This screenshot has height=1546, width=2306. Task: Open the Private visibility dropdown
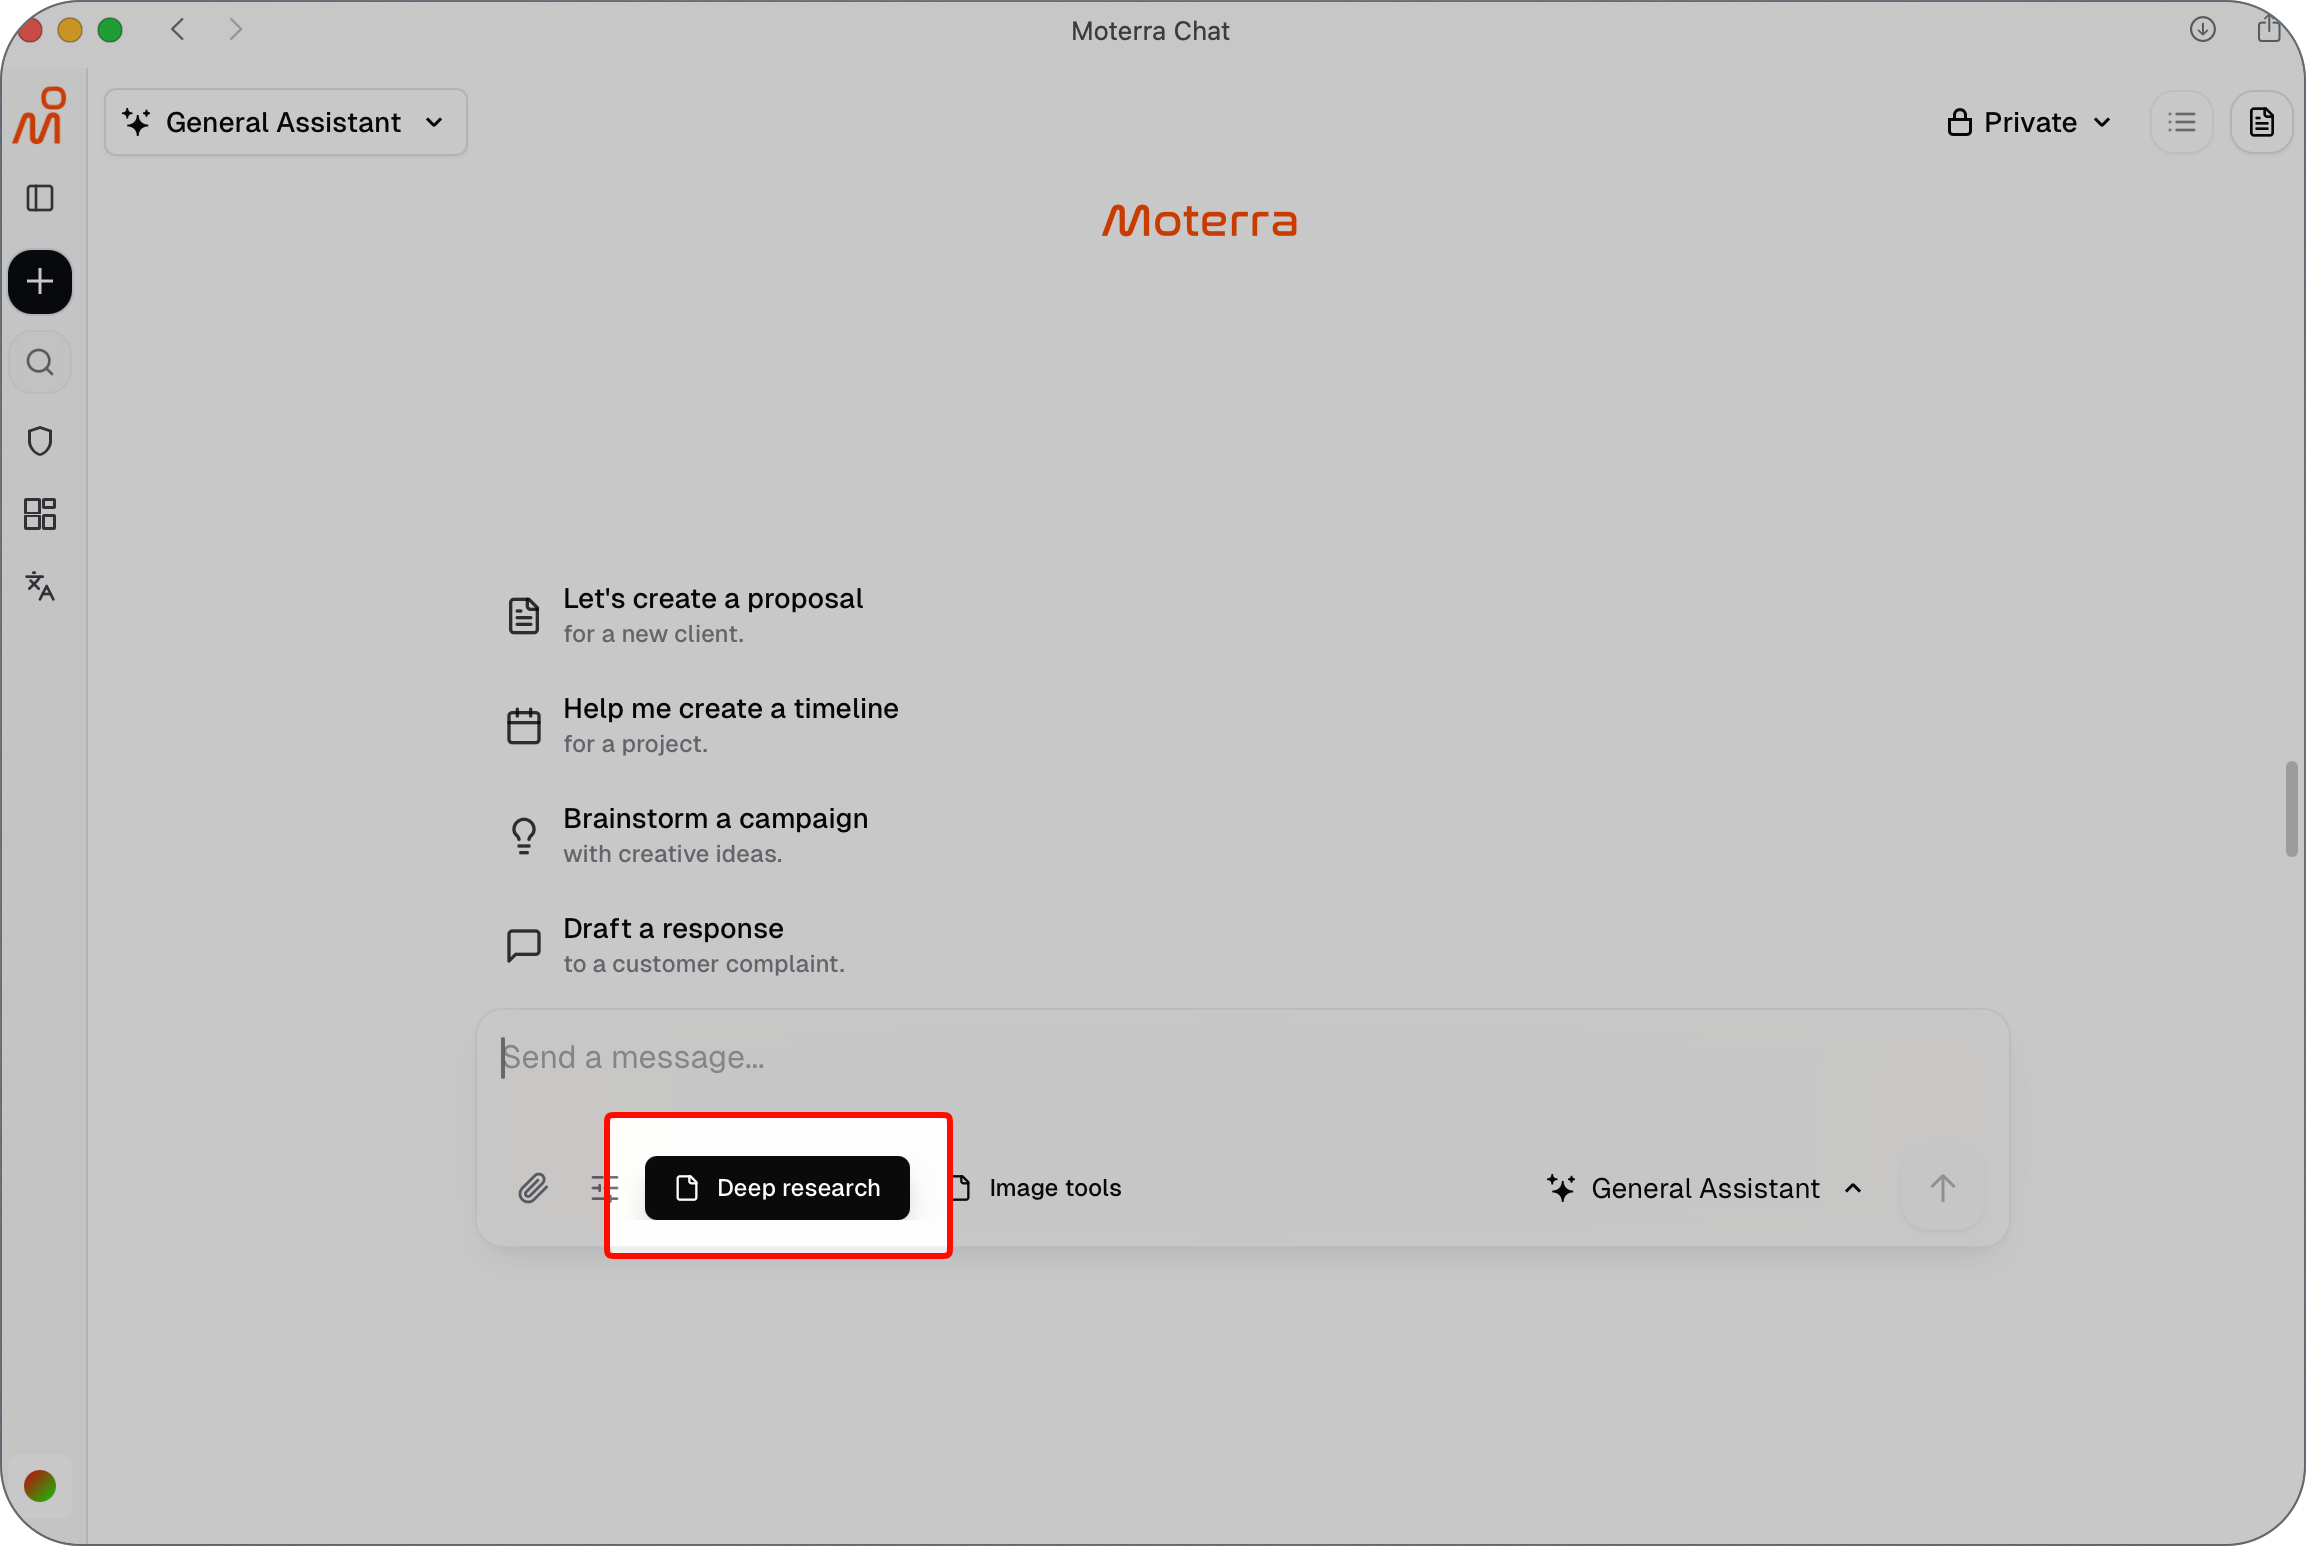2030,122
